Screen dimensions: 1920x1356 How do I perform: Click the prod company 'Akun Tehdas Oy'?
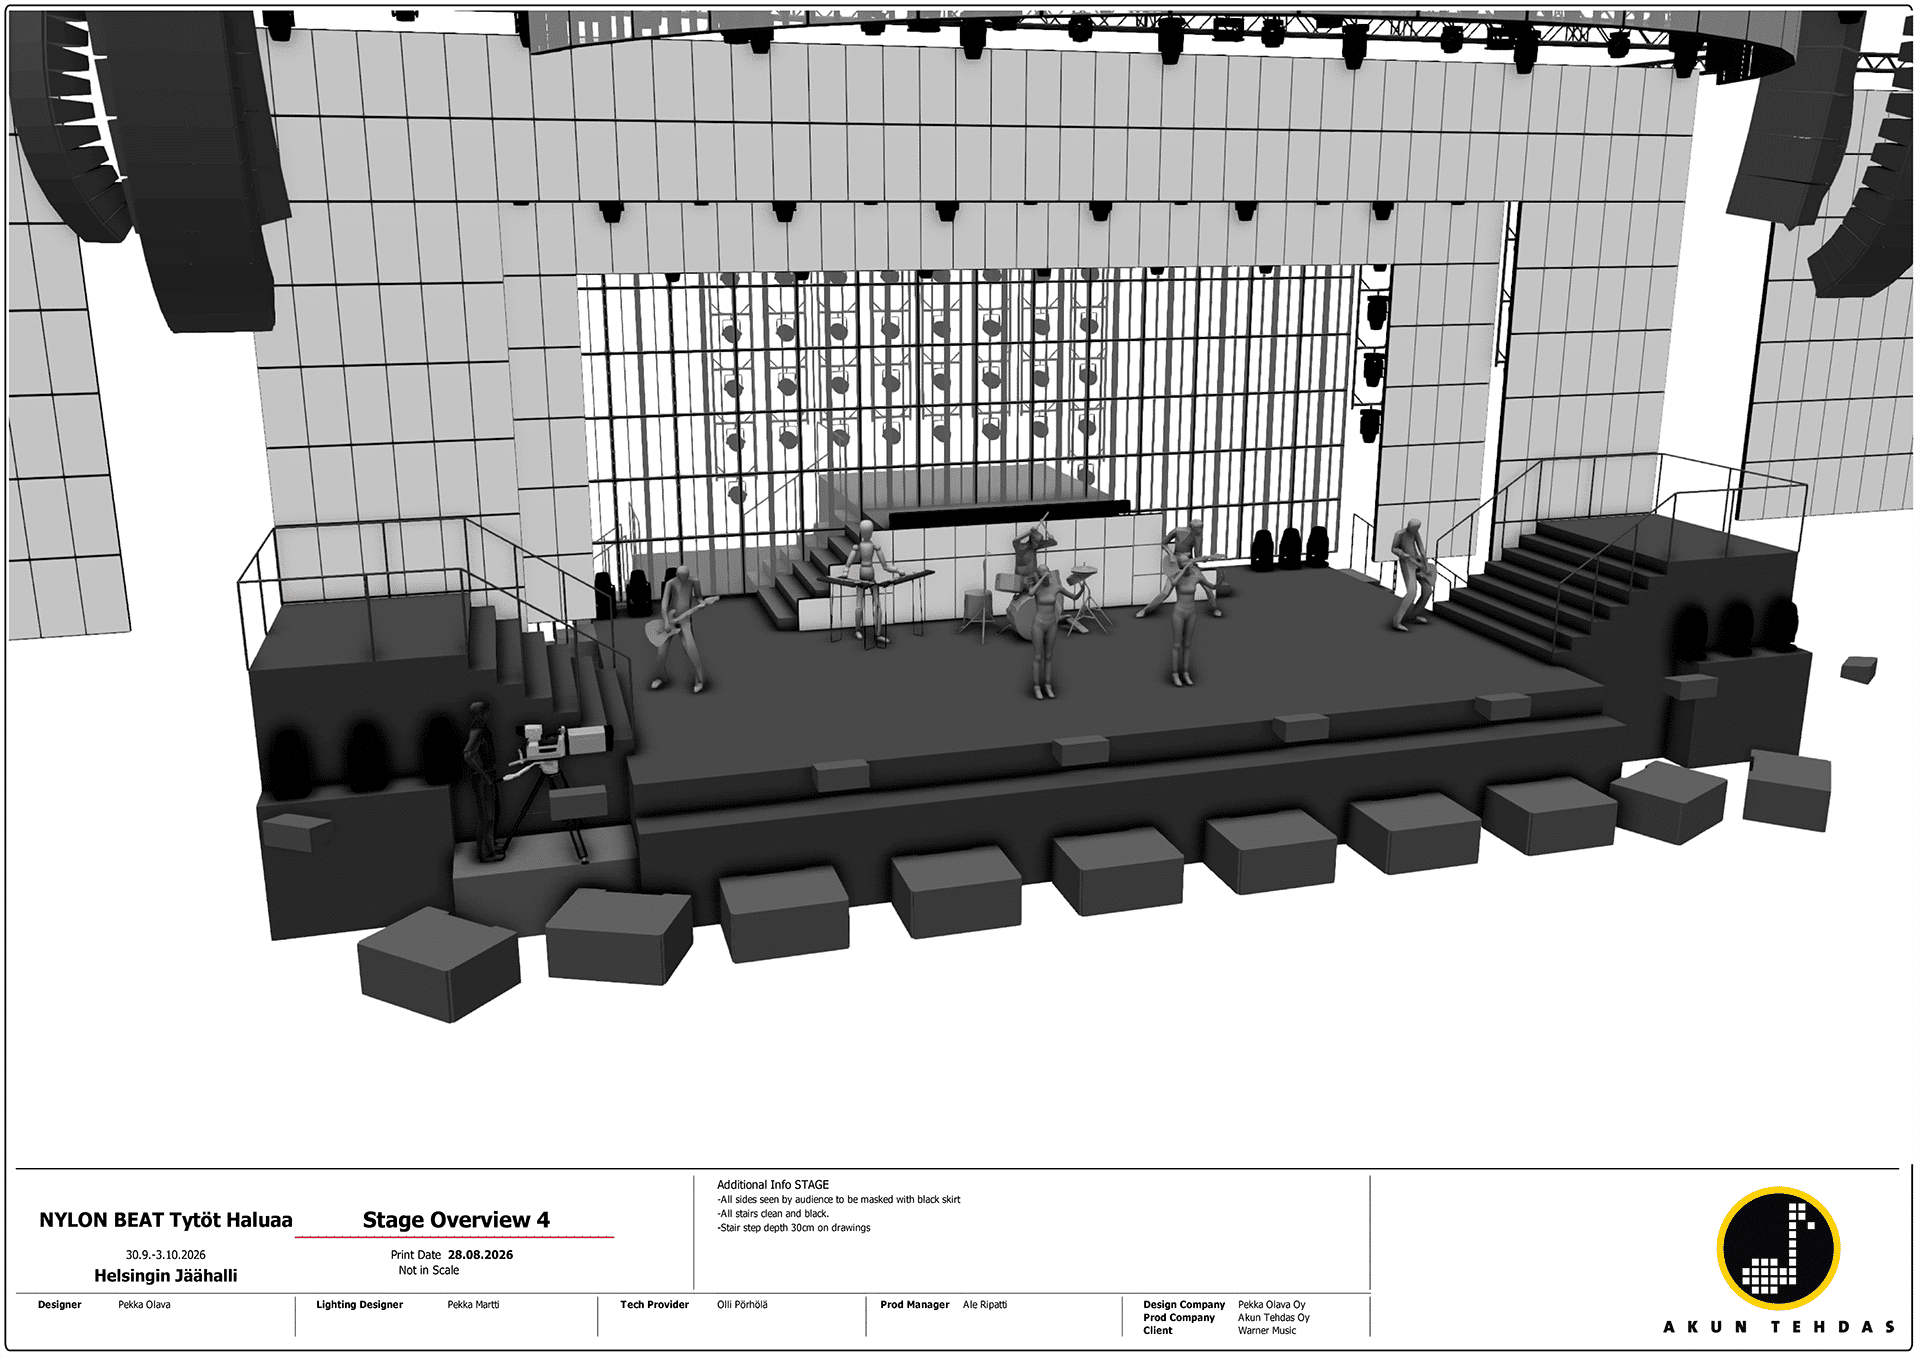click(x=1273, y=1318)
